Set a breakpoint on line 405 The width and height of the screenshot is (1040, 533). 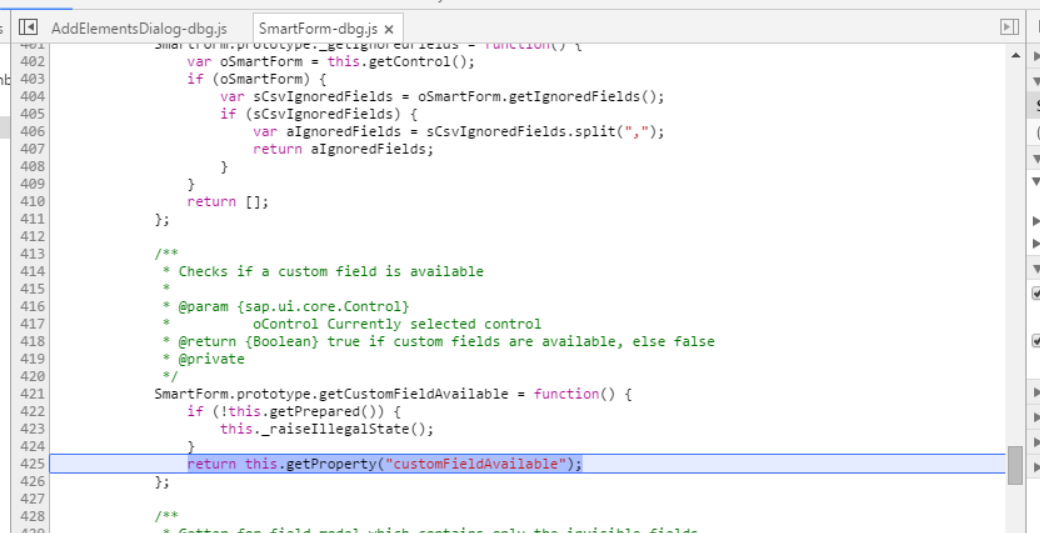pyautogui.click(x=31, y=114)
